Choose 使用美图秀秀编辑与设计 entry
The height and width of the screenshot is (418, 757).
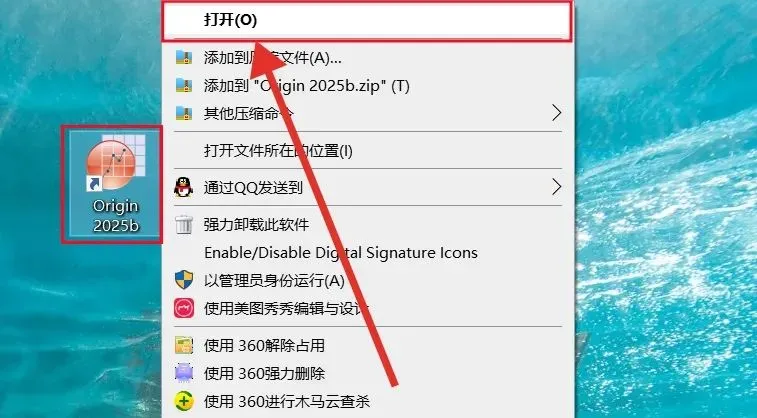point(368,308)
